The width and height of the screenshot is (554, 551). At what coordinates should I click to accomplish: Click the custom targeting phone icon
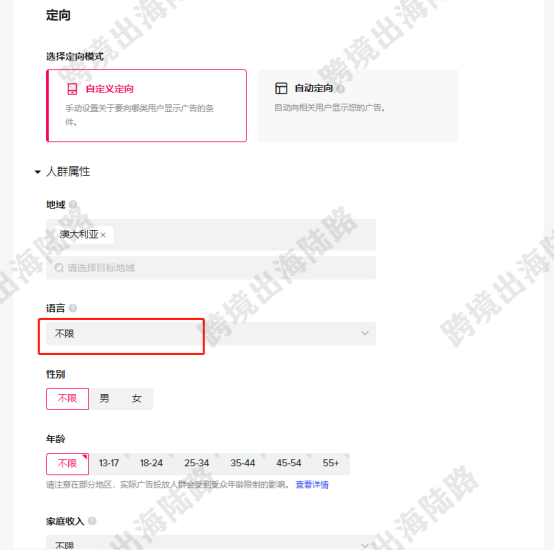tap(72, 89)
